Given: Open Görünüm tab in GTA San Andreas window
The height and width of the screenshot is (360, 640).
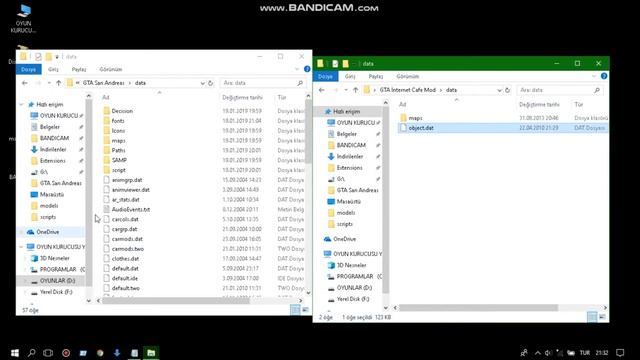Looking at the screenshot, I should pos(111,69).
